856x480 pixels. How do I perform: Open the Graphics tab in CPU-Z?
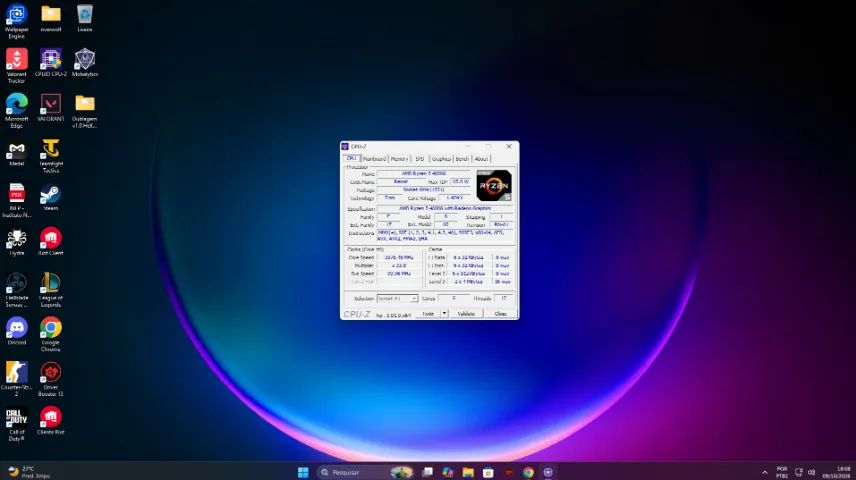(441, 159)
